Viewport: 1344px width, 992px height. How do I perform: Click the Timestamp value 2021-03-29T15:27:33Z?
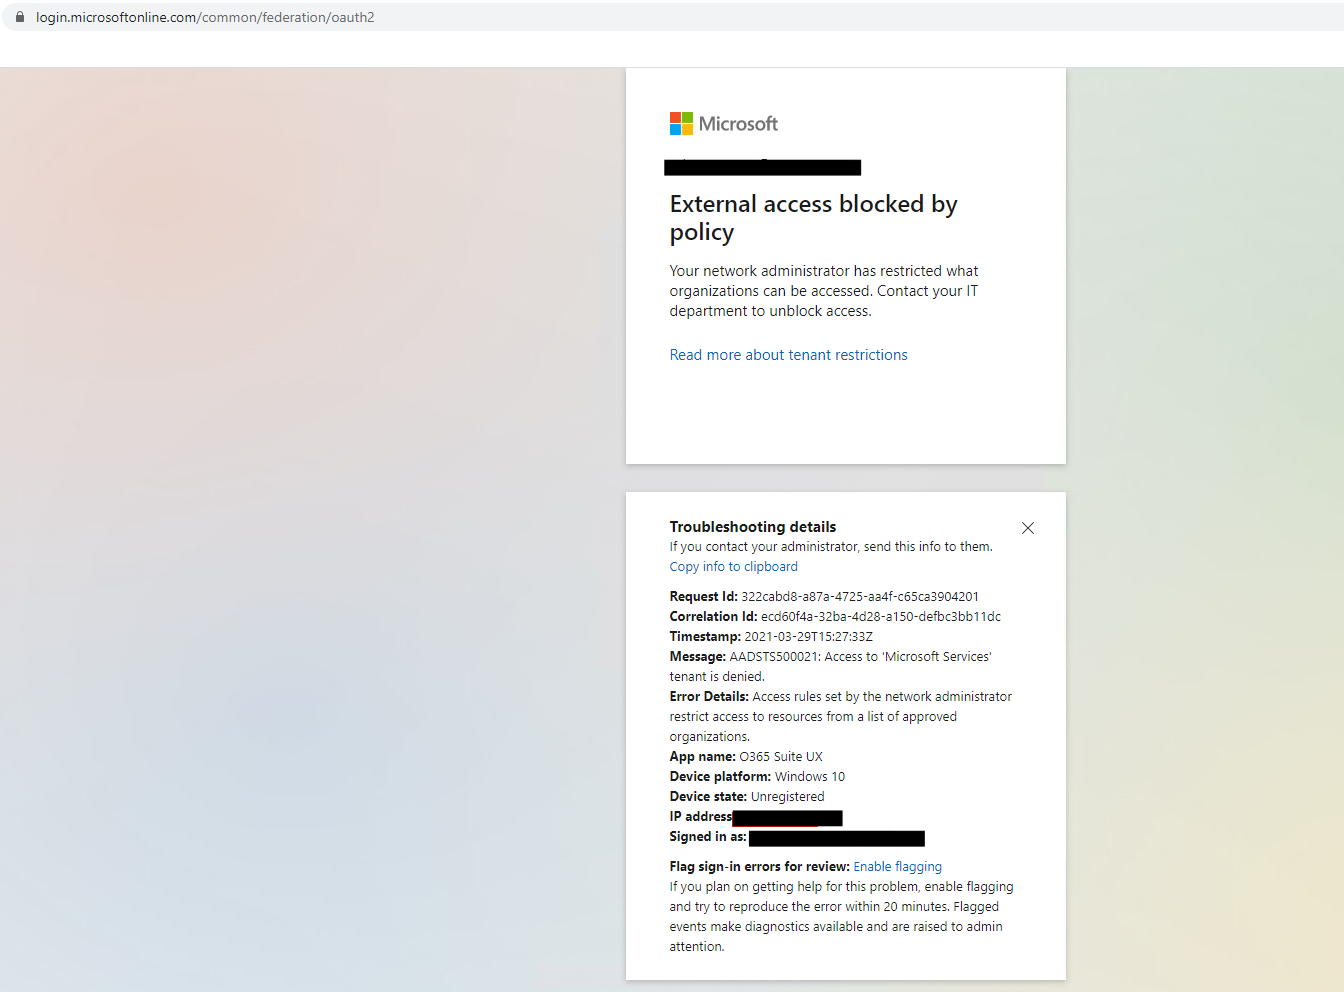tap(808, 637)
